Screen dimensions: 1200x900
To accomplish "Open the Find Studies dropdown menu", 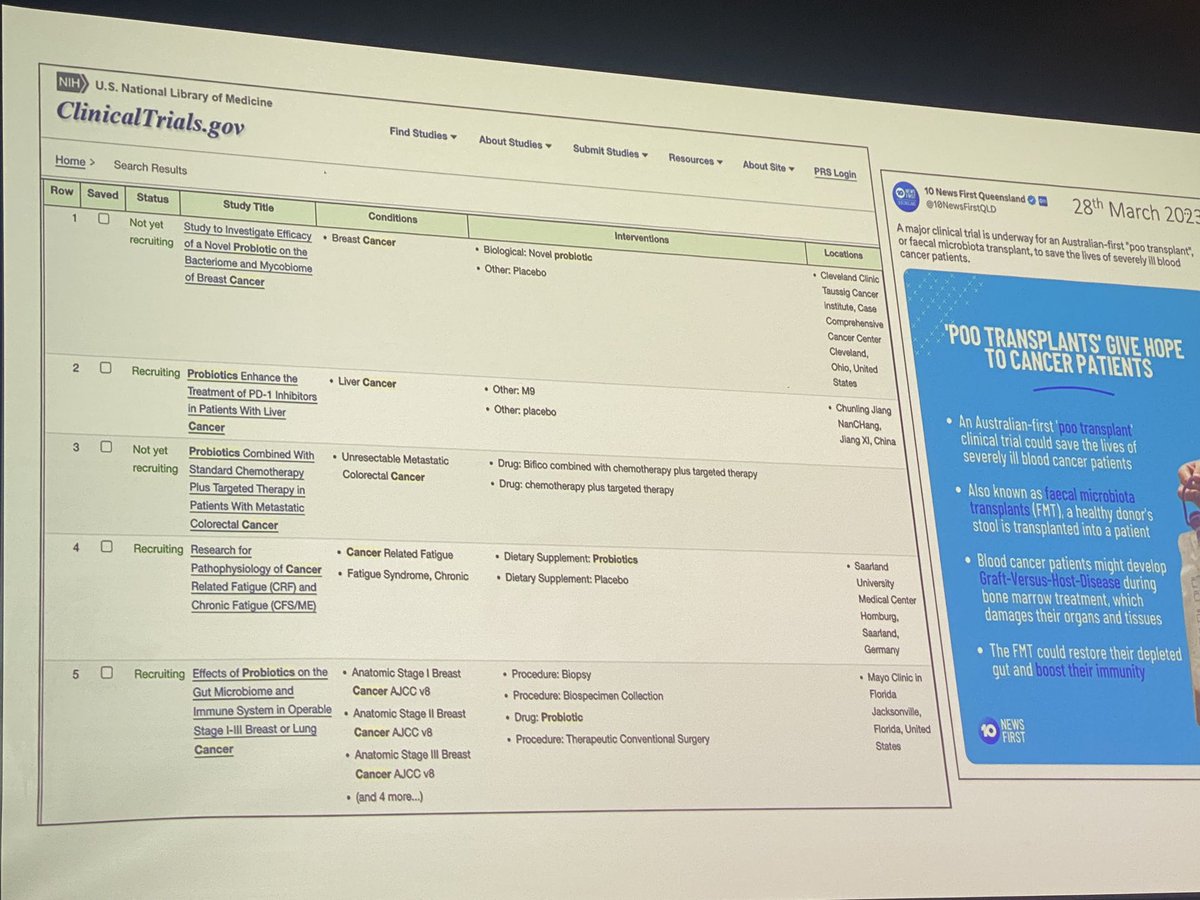I will click(422, 134).
